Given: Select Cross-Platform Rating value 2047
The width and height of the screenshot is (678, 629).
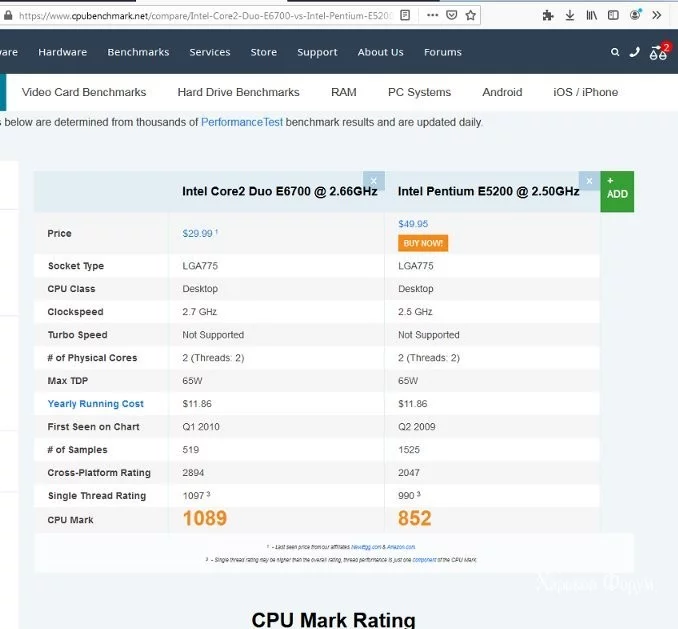Looking at the screenshot, I should tap(409, 473).
